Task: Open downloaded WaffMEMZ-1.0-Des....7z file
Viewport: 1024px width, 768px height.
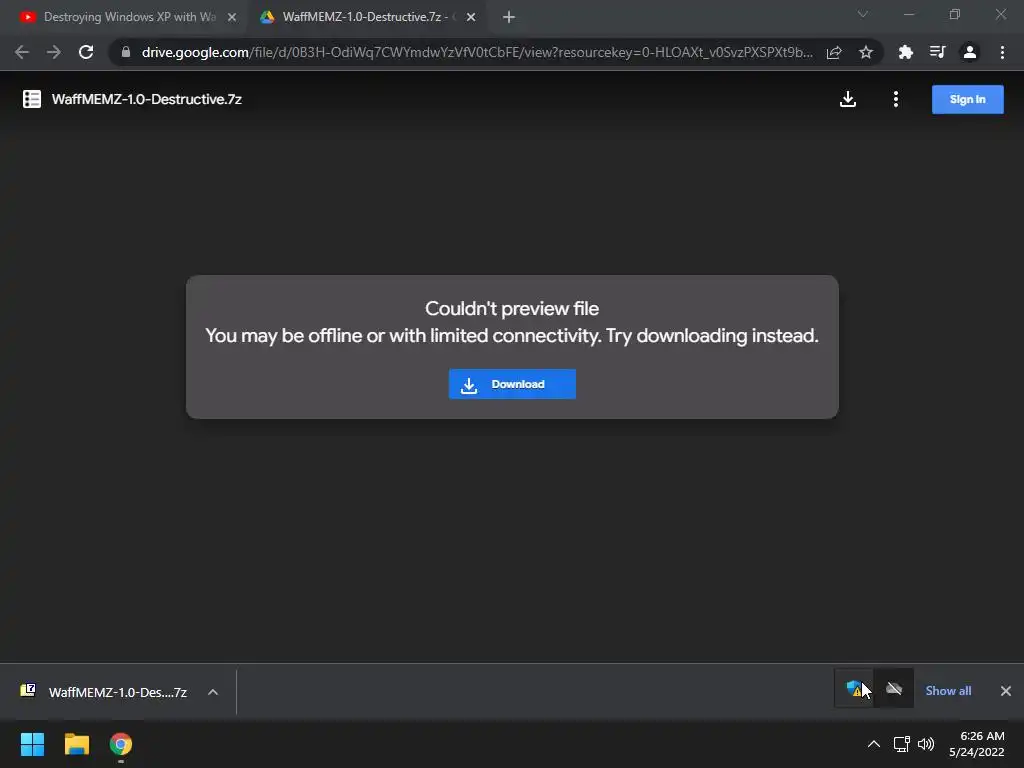Action: (x=118, y=692)
